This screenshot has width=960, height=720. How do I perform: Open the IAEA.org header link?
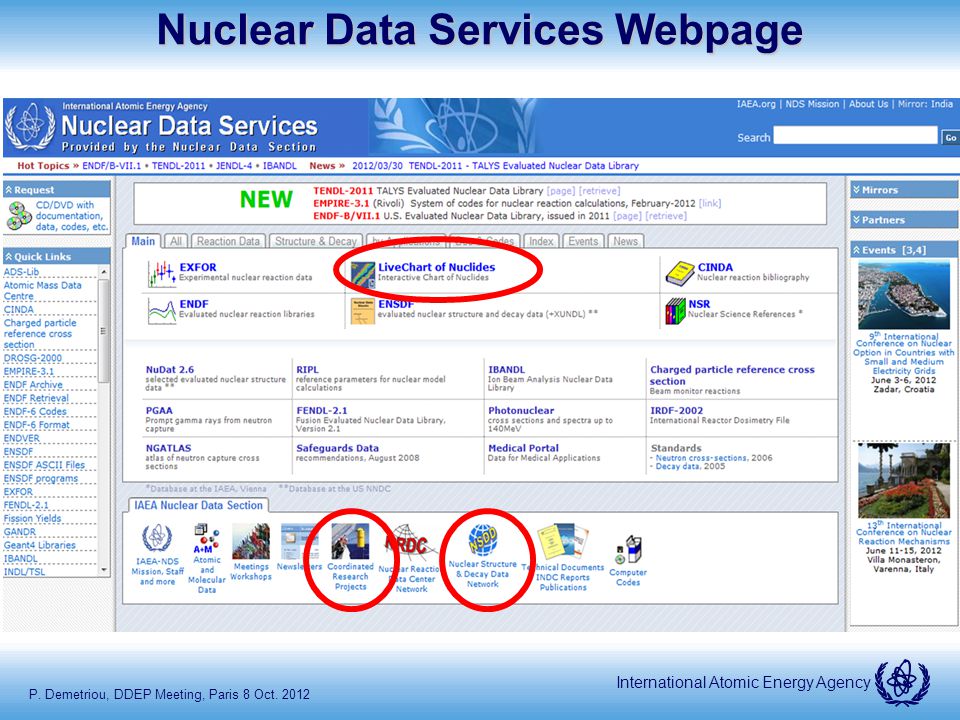point(756,104)
